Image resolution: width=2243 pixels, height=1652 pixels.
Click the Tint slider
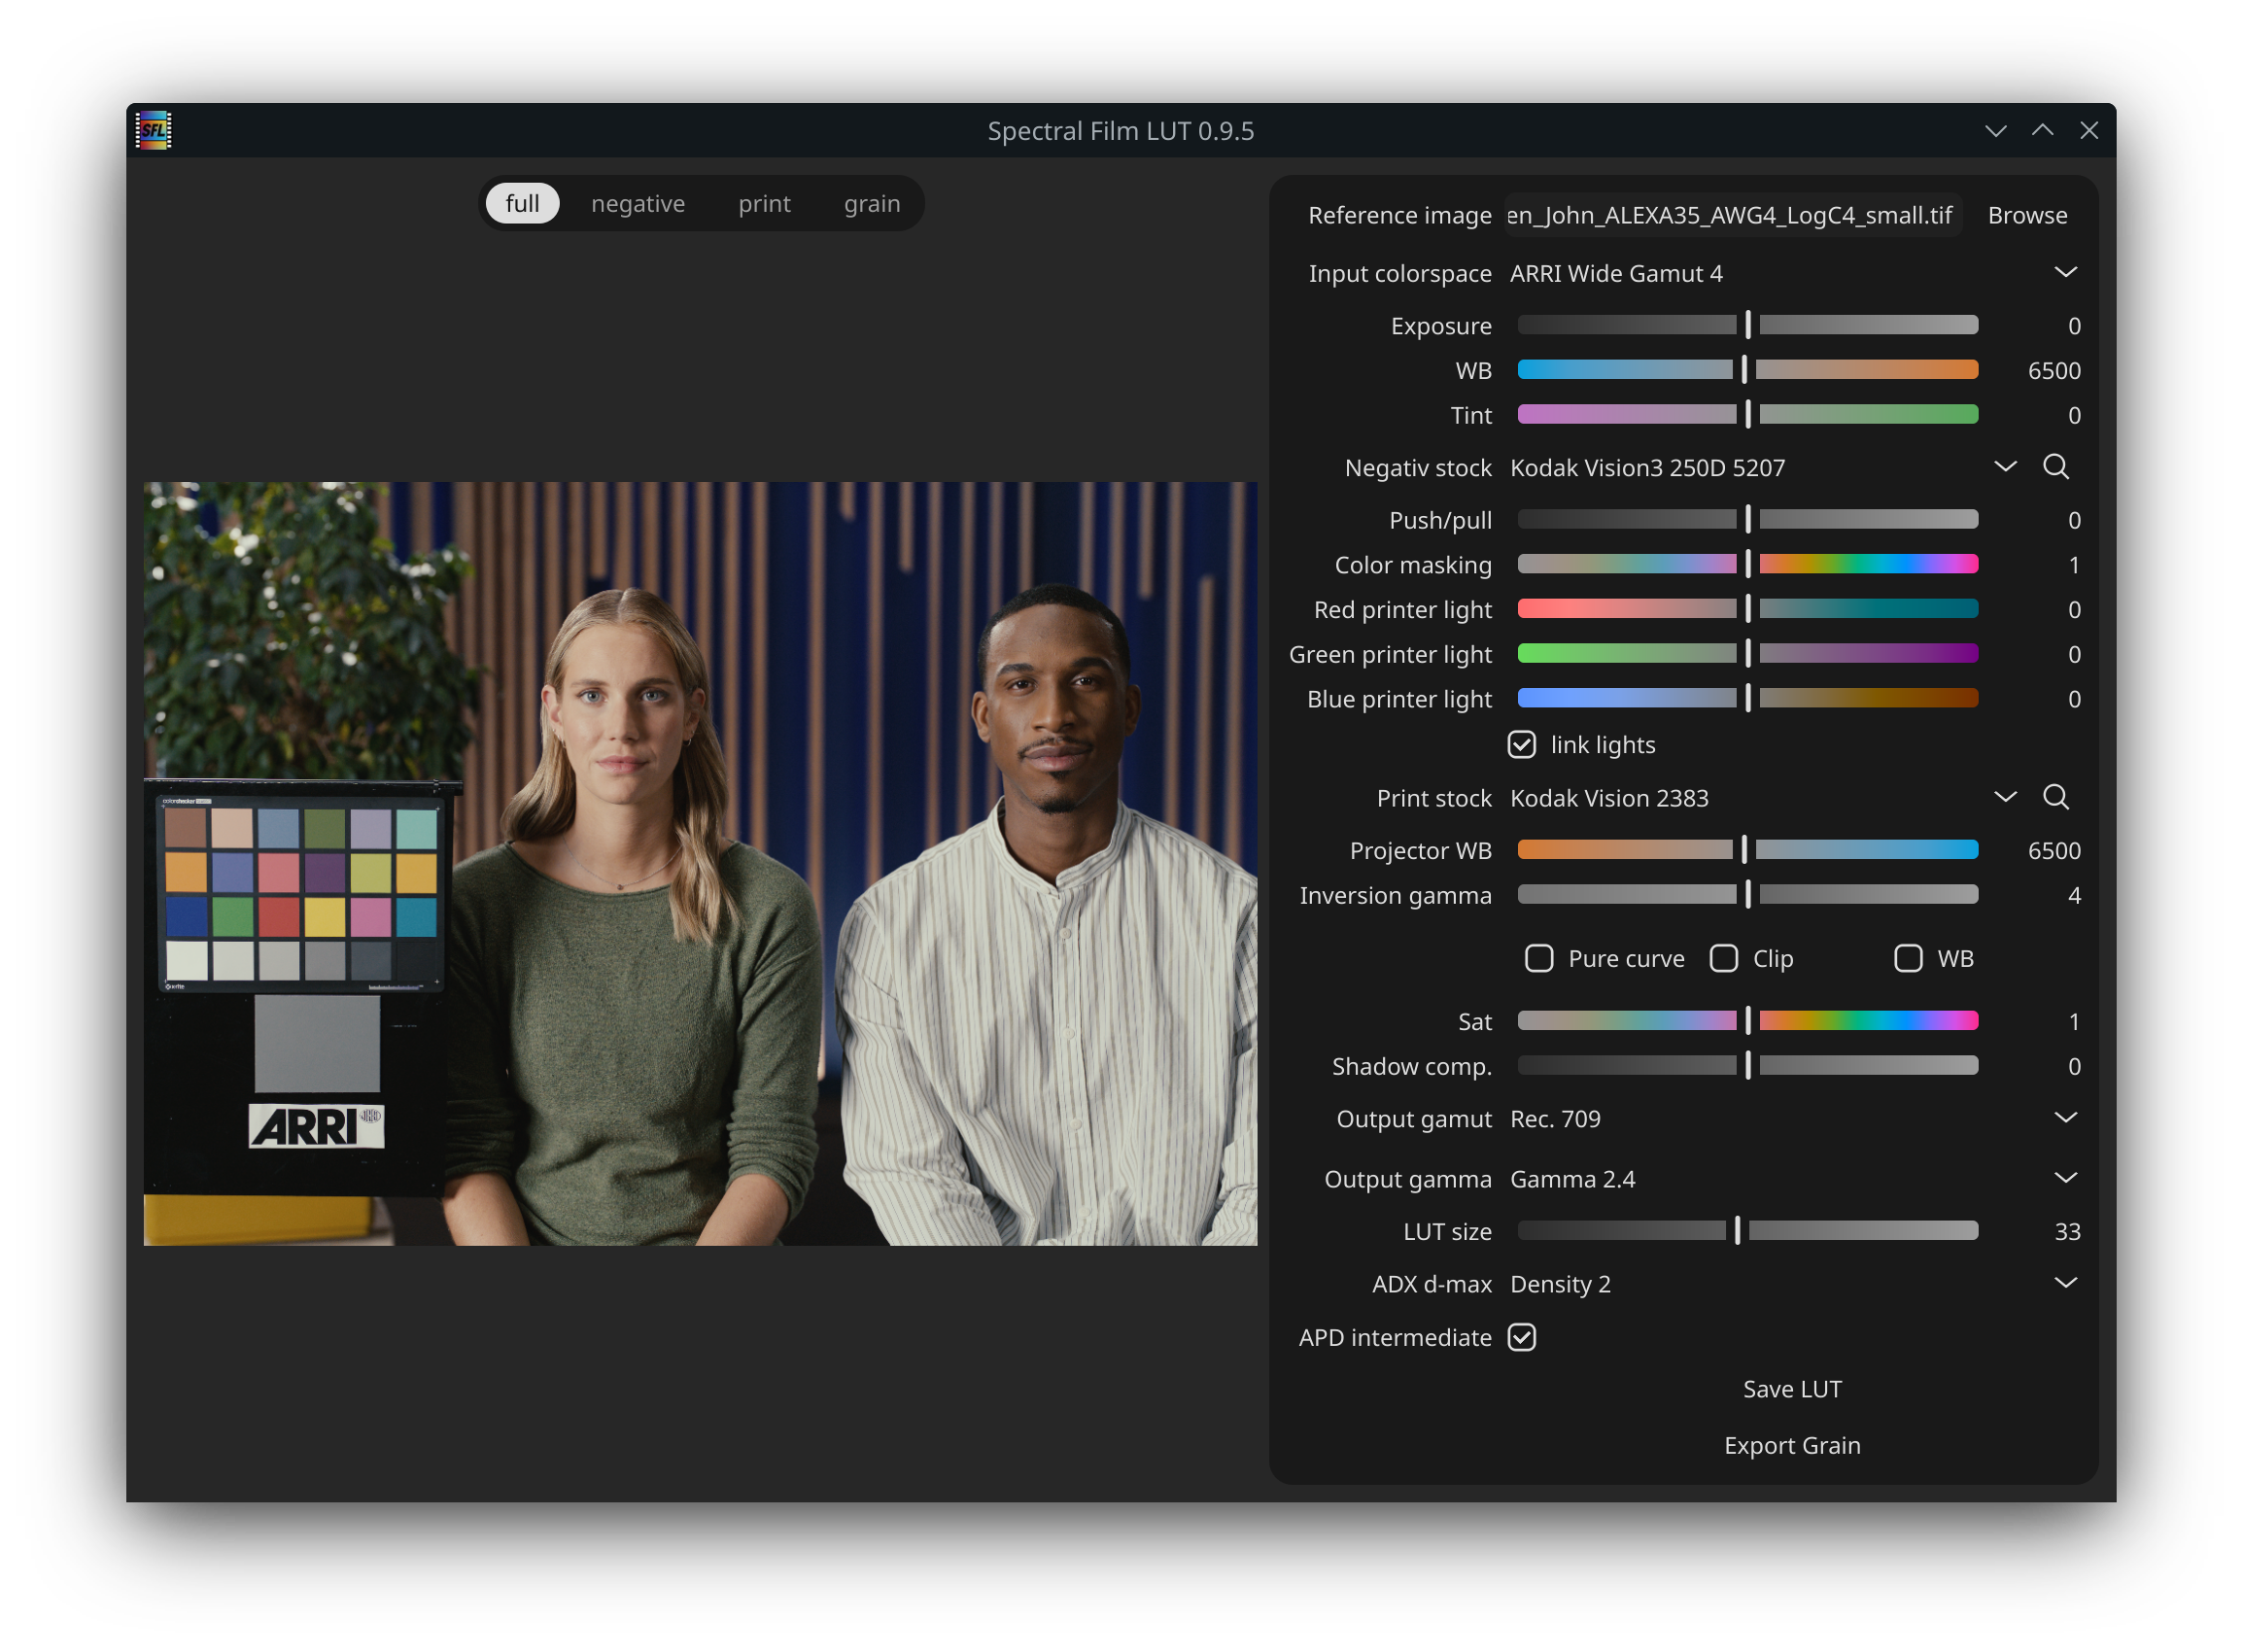(x=1747, y=414)
